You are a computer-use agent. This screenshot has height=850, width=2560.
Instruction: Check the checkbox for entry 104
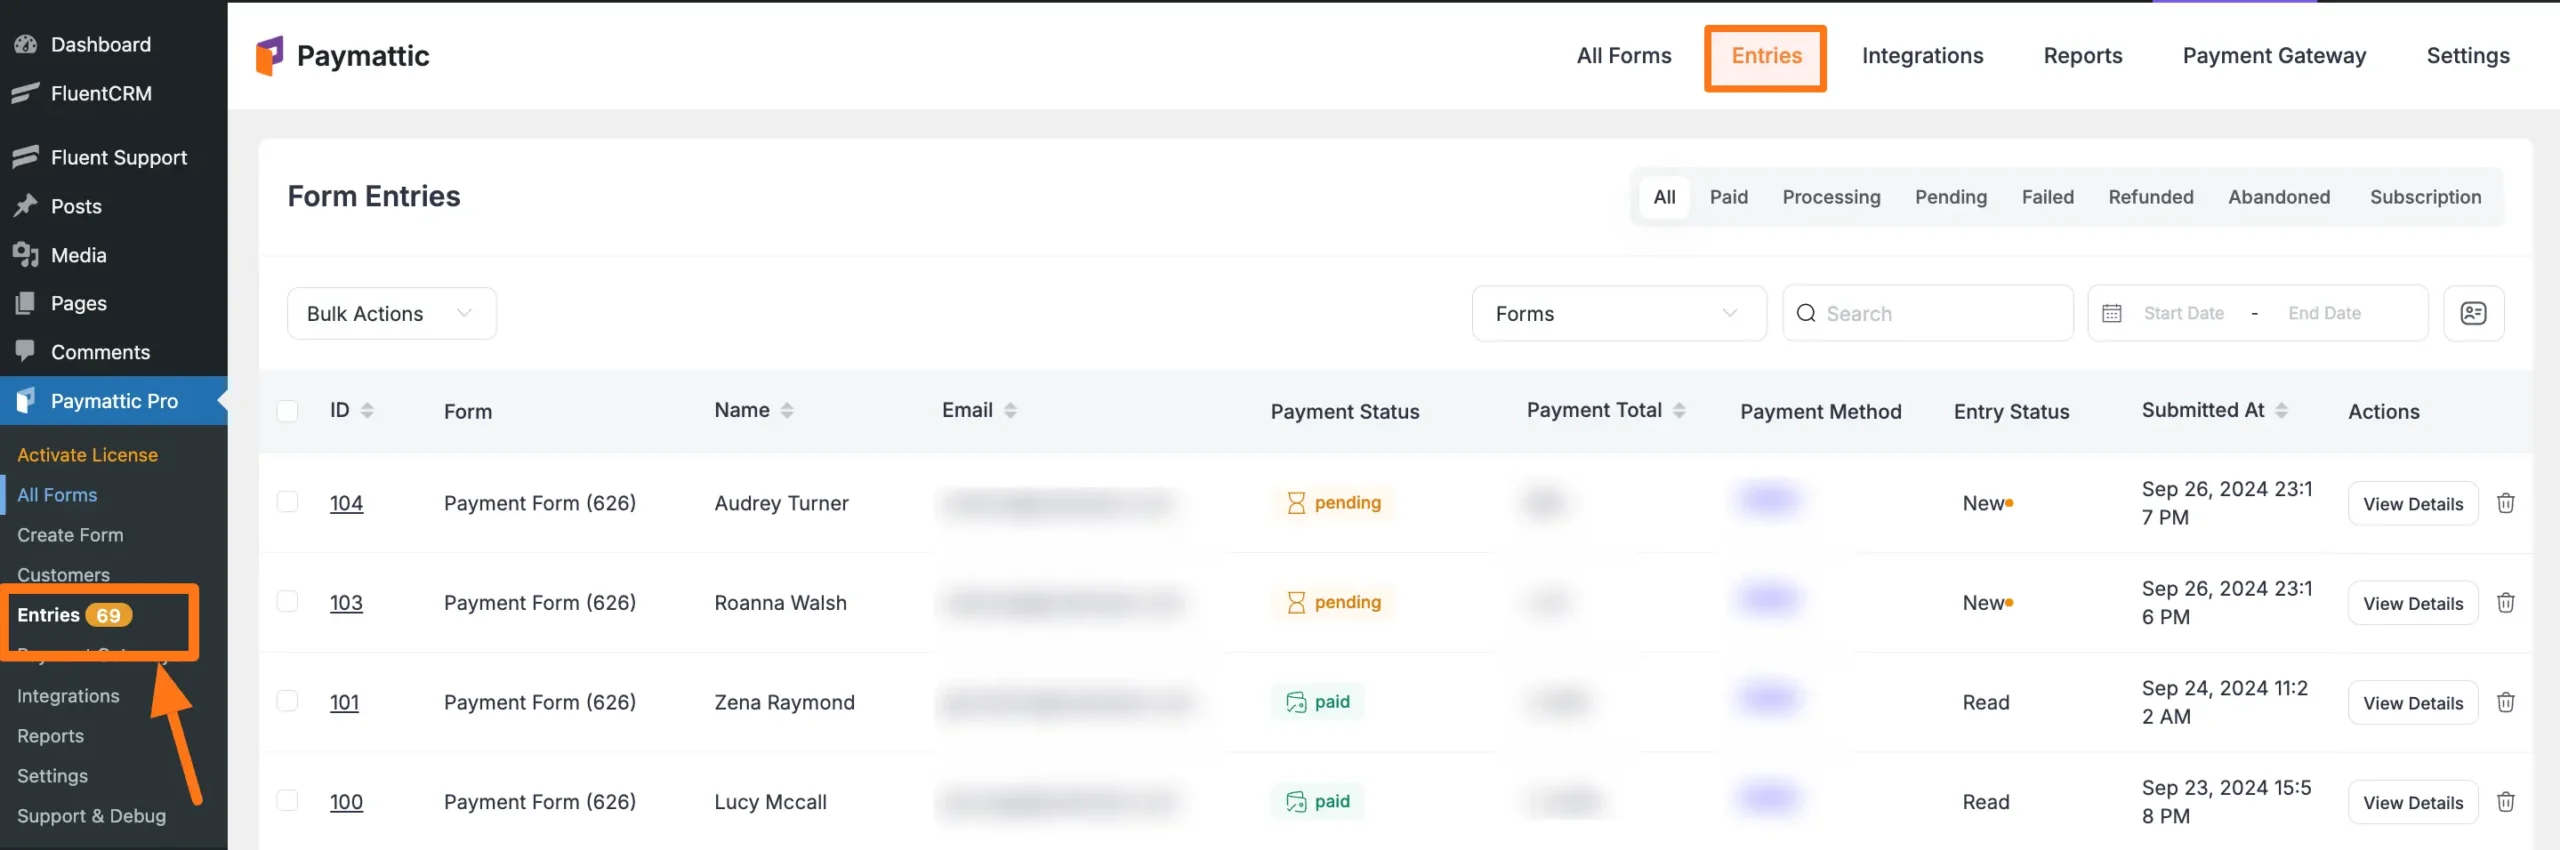[287, 501]
